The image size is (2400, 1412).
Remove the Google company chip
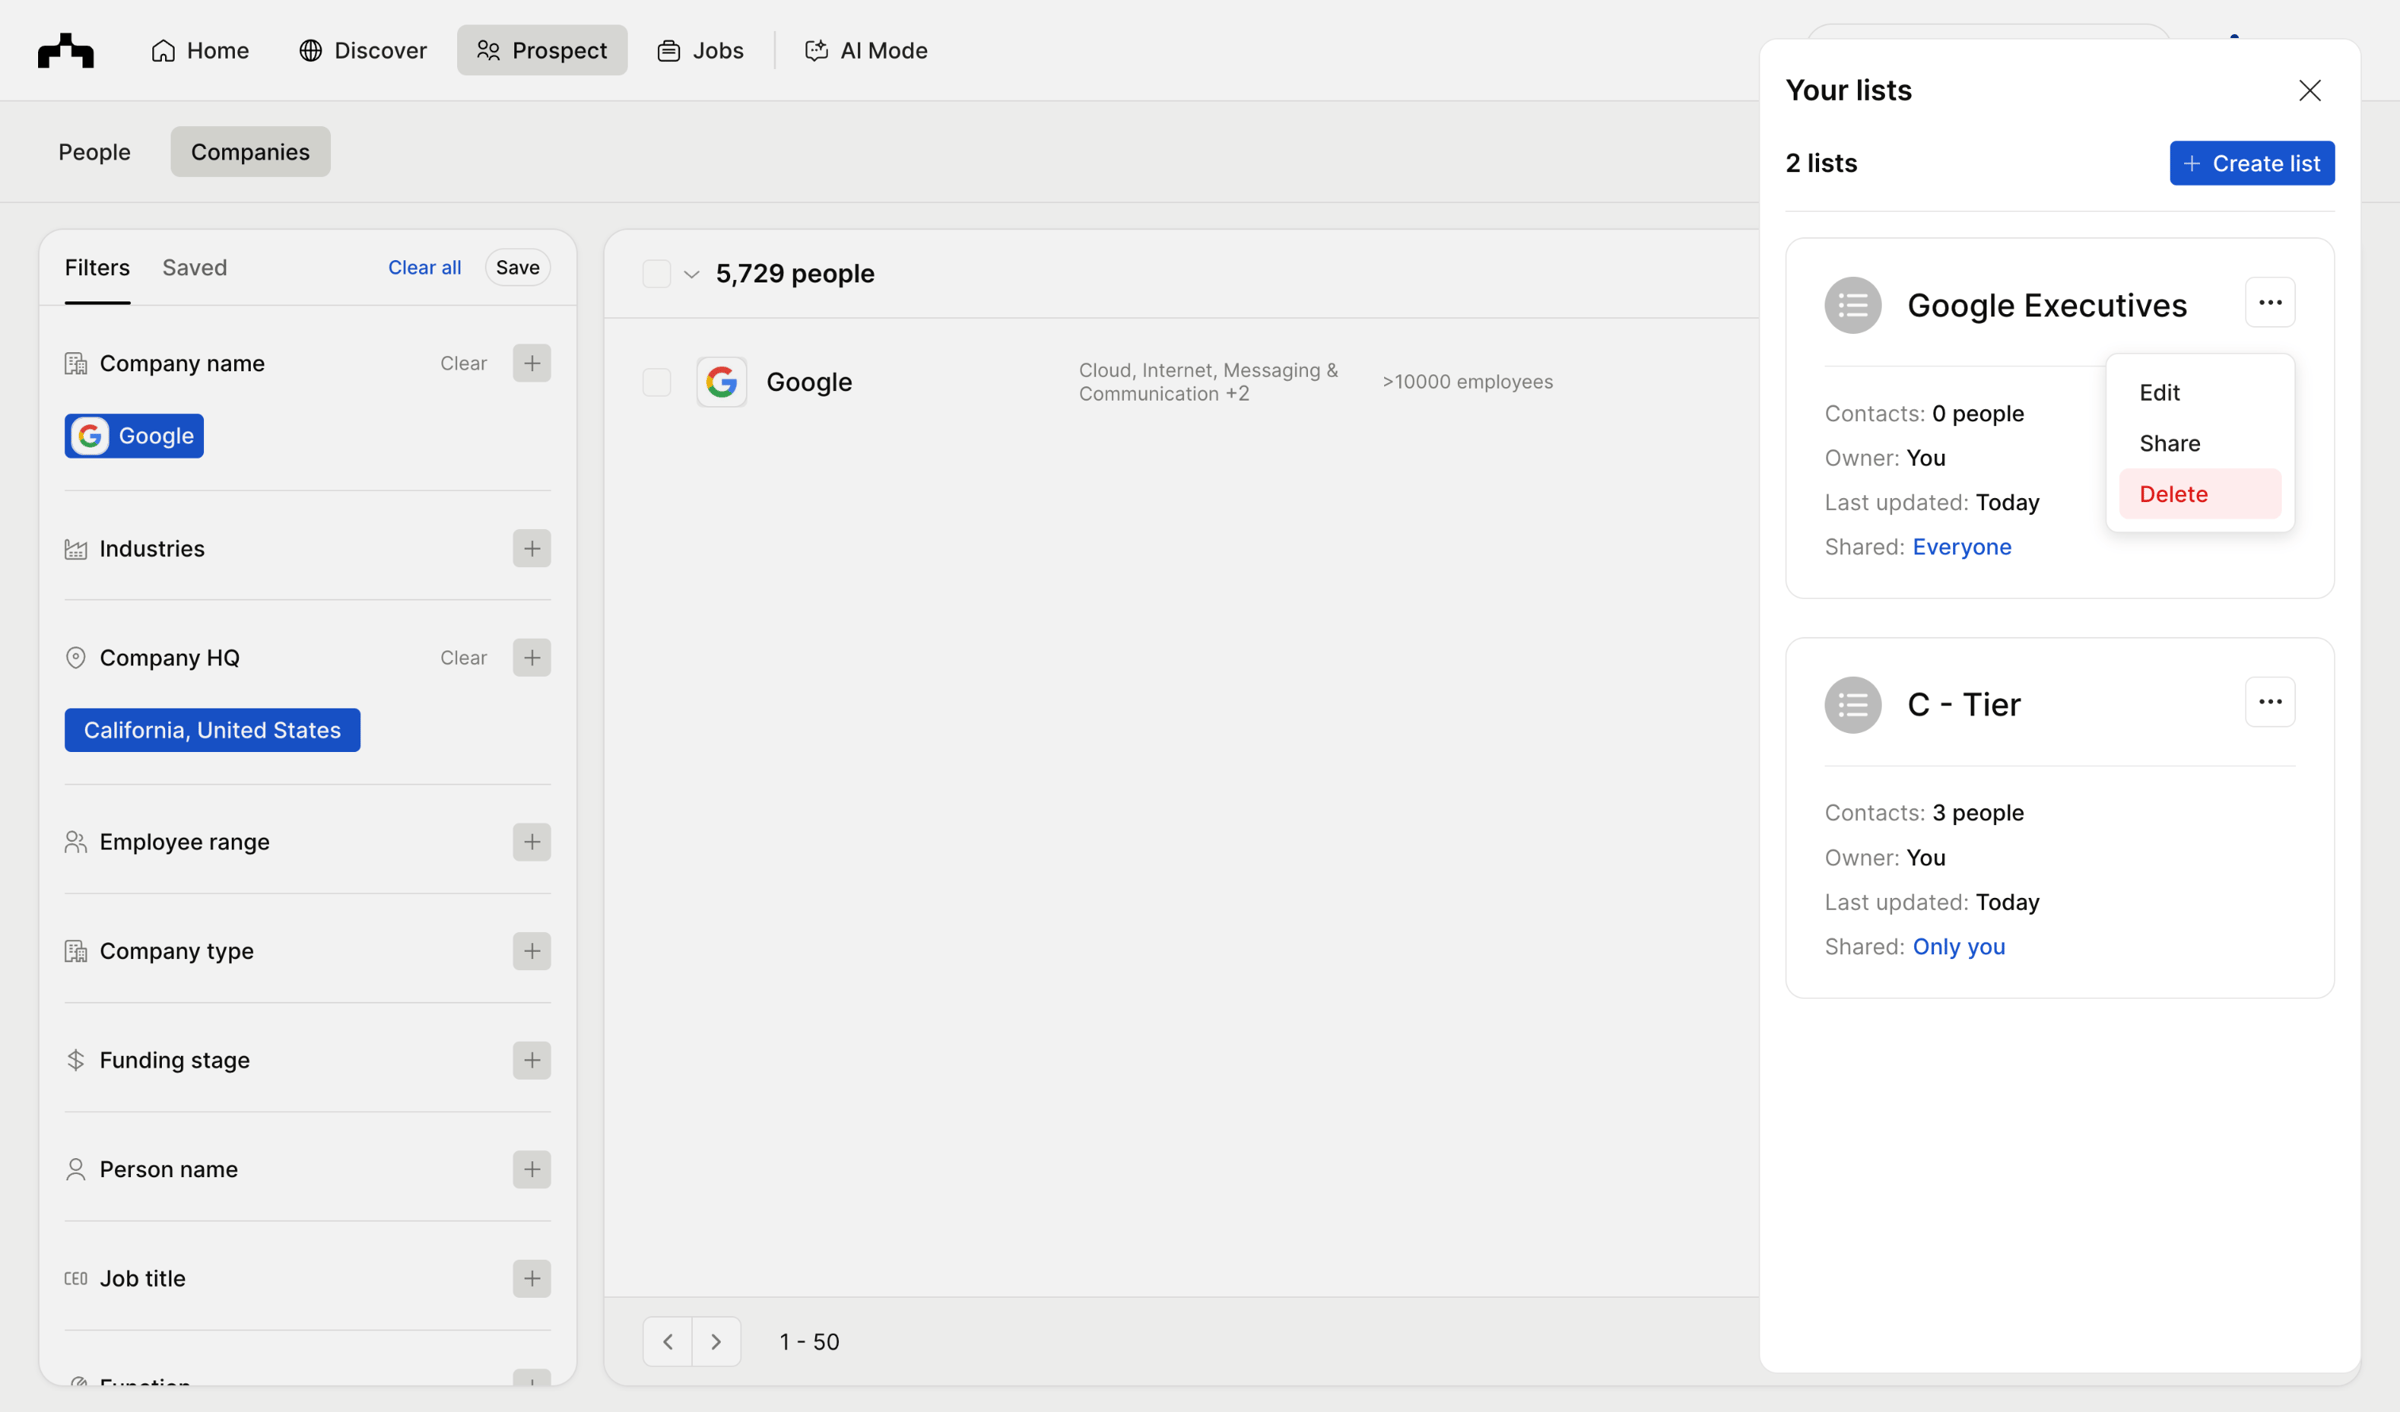[134, 436]
